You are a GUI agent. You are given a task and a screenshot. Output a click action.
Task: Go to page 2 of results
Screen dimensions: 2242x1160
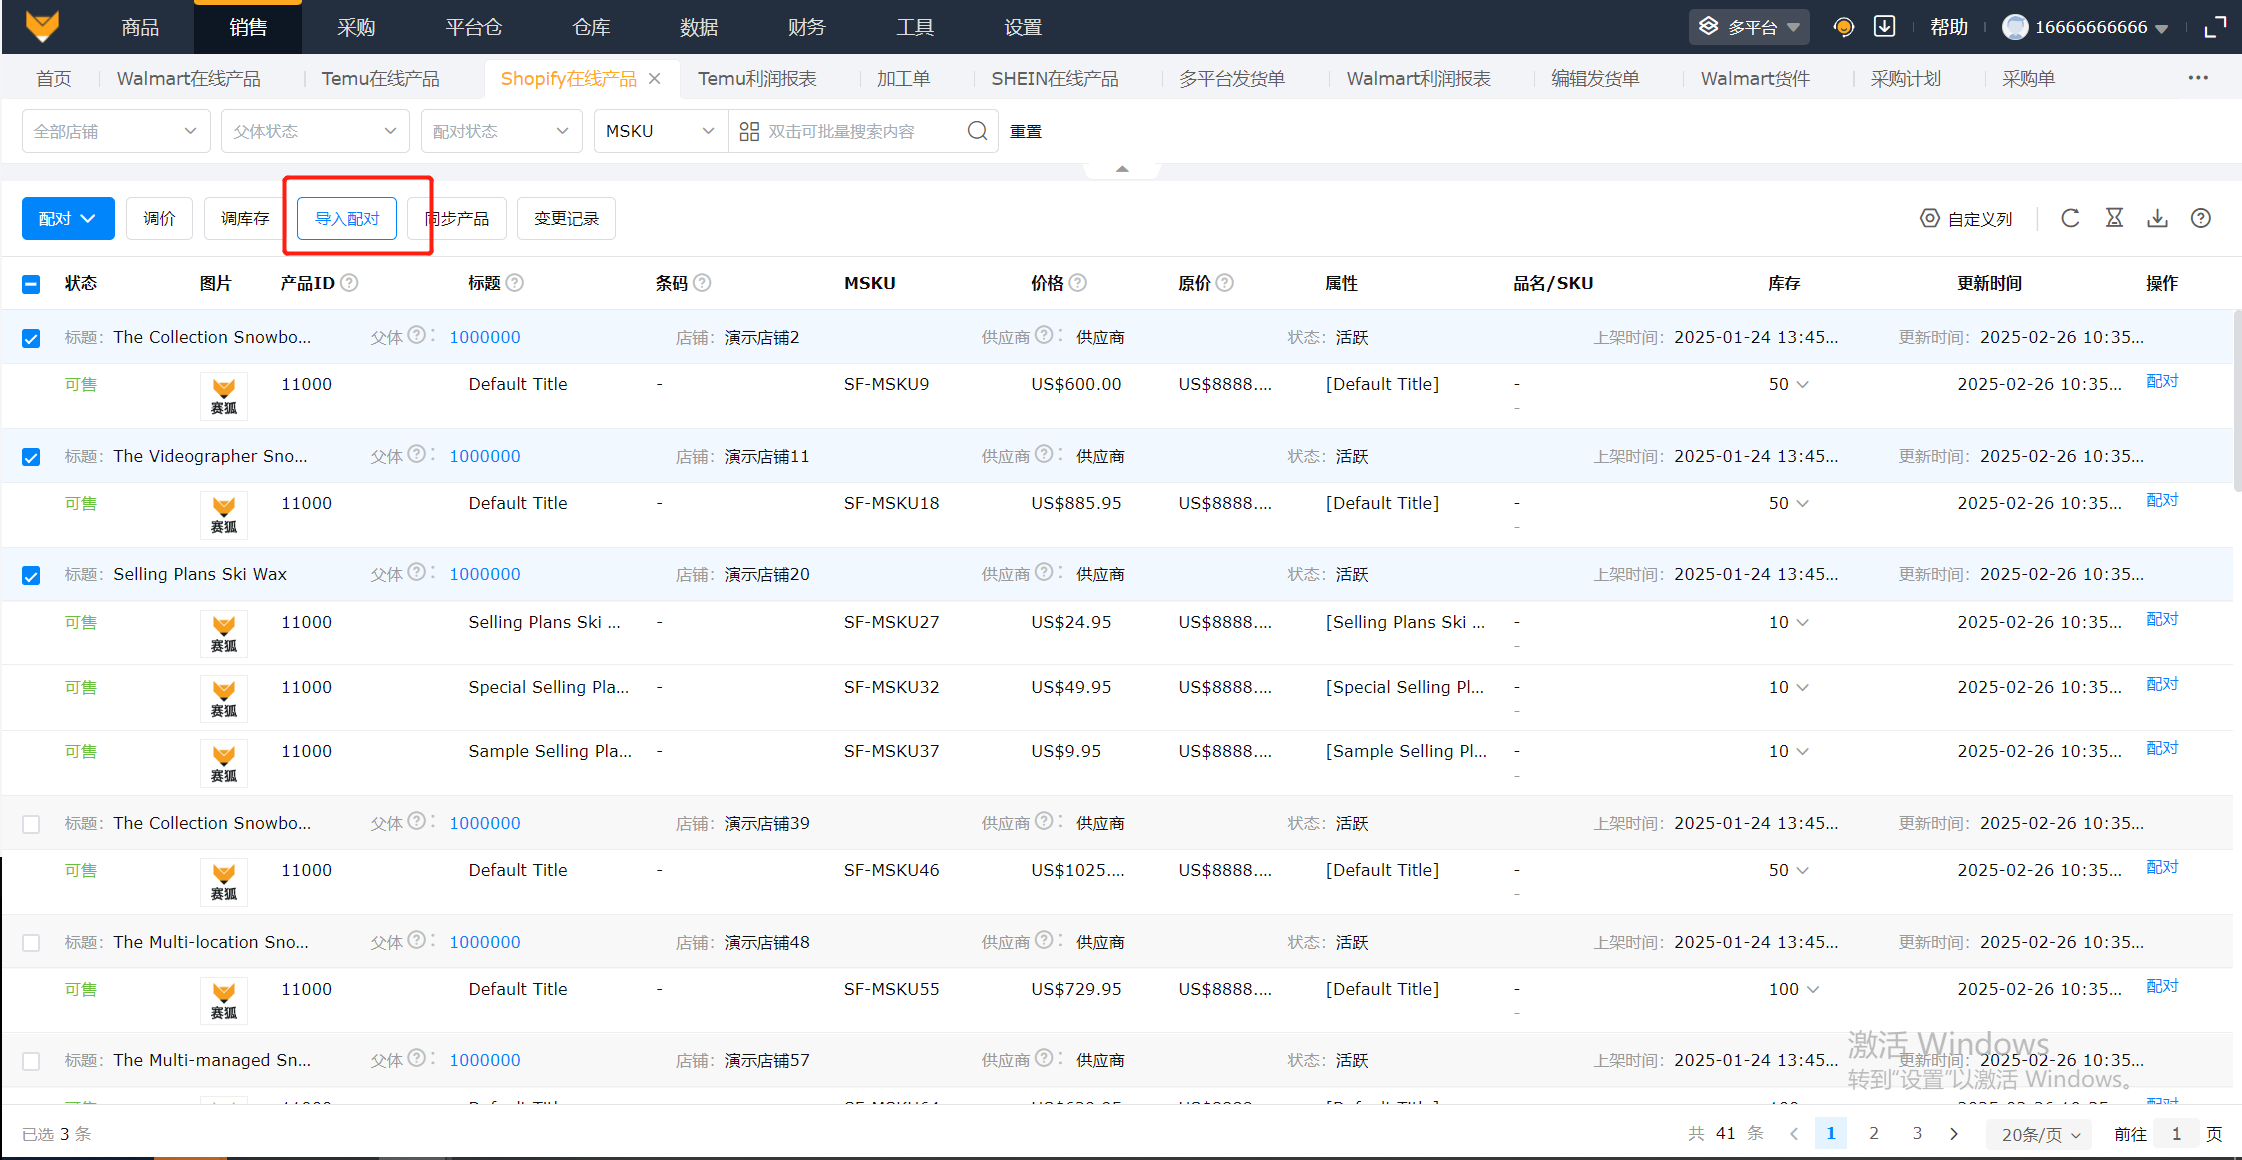[x=1874, y=1133]
